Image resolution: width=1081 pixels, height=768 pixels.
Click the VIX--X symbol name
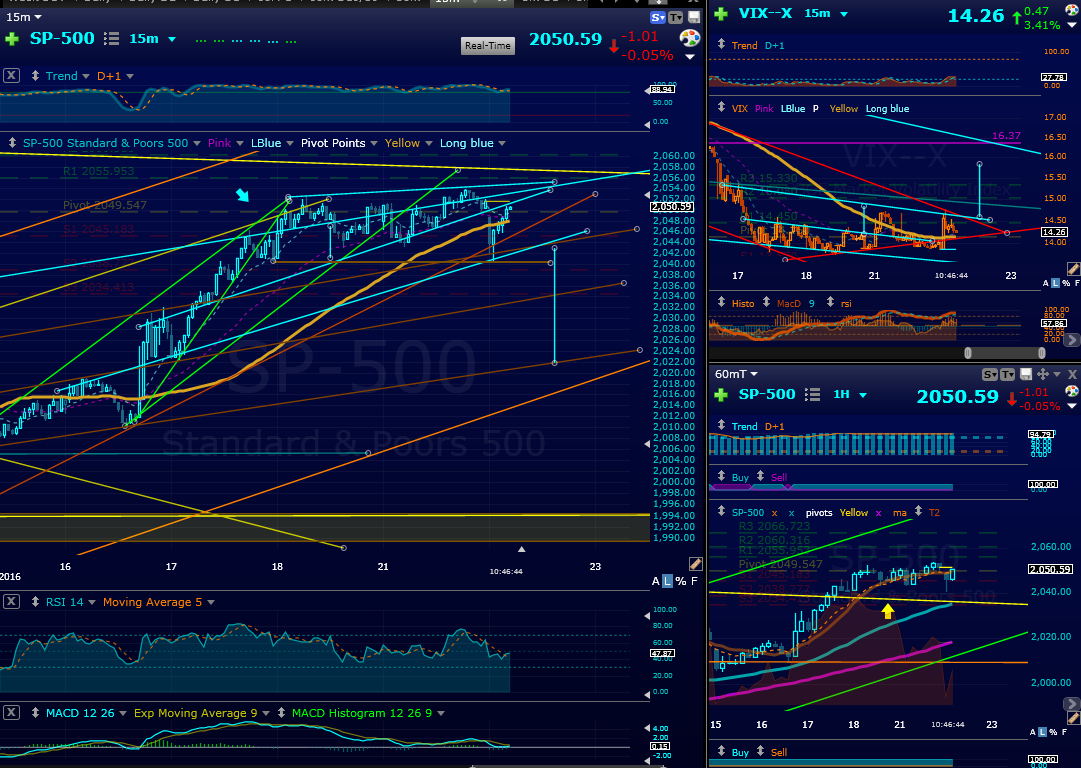pyautogui.click(x=765, y=13)
